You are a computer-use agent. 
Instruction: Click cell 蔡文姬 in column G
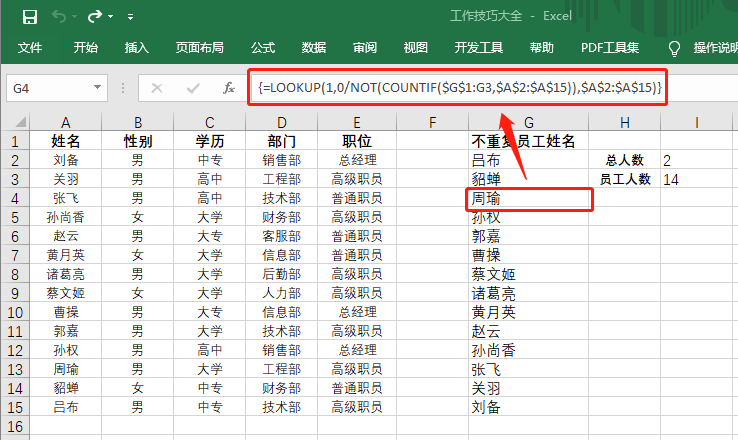coord(529,274)
